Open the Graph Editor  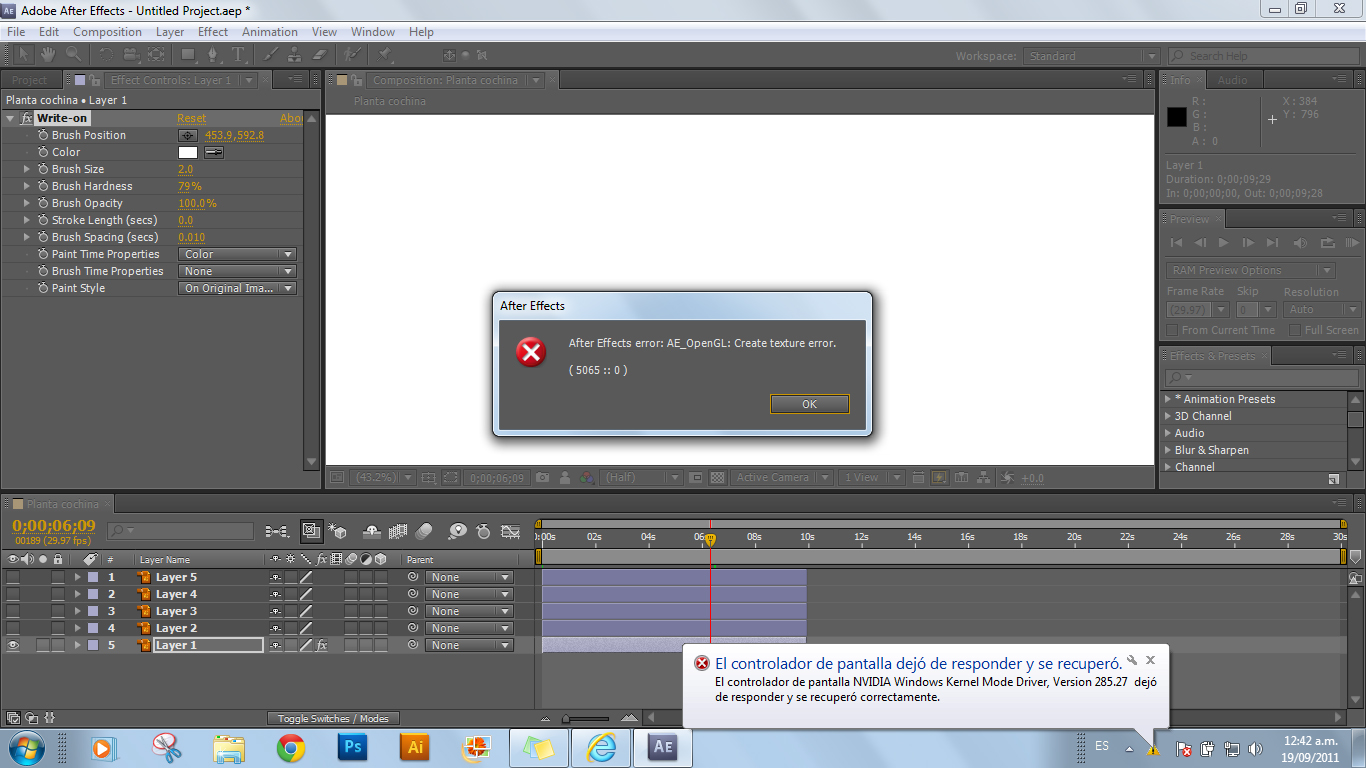[x=510, y=531]
